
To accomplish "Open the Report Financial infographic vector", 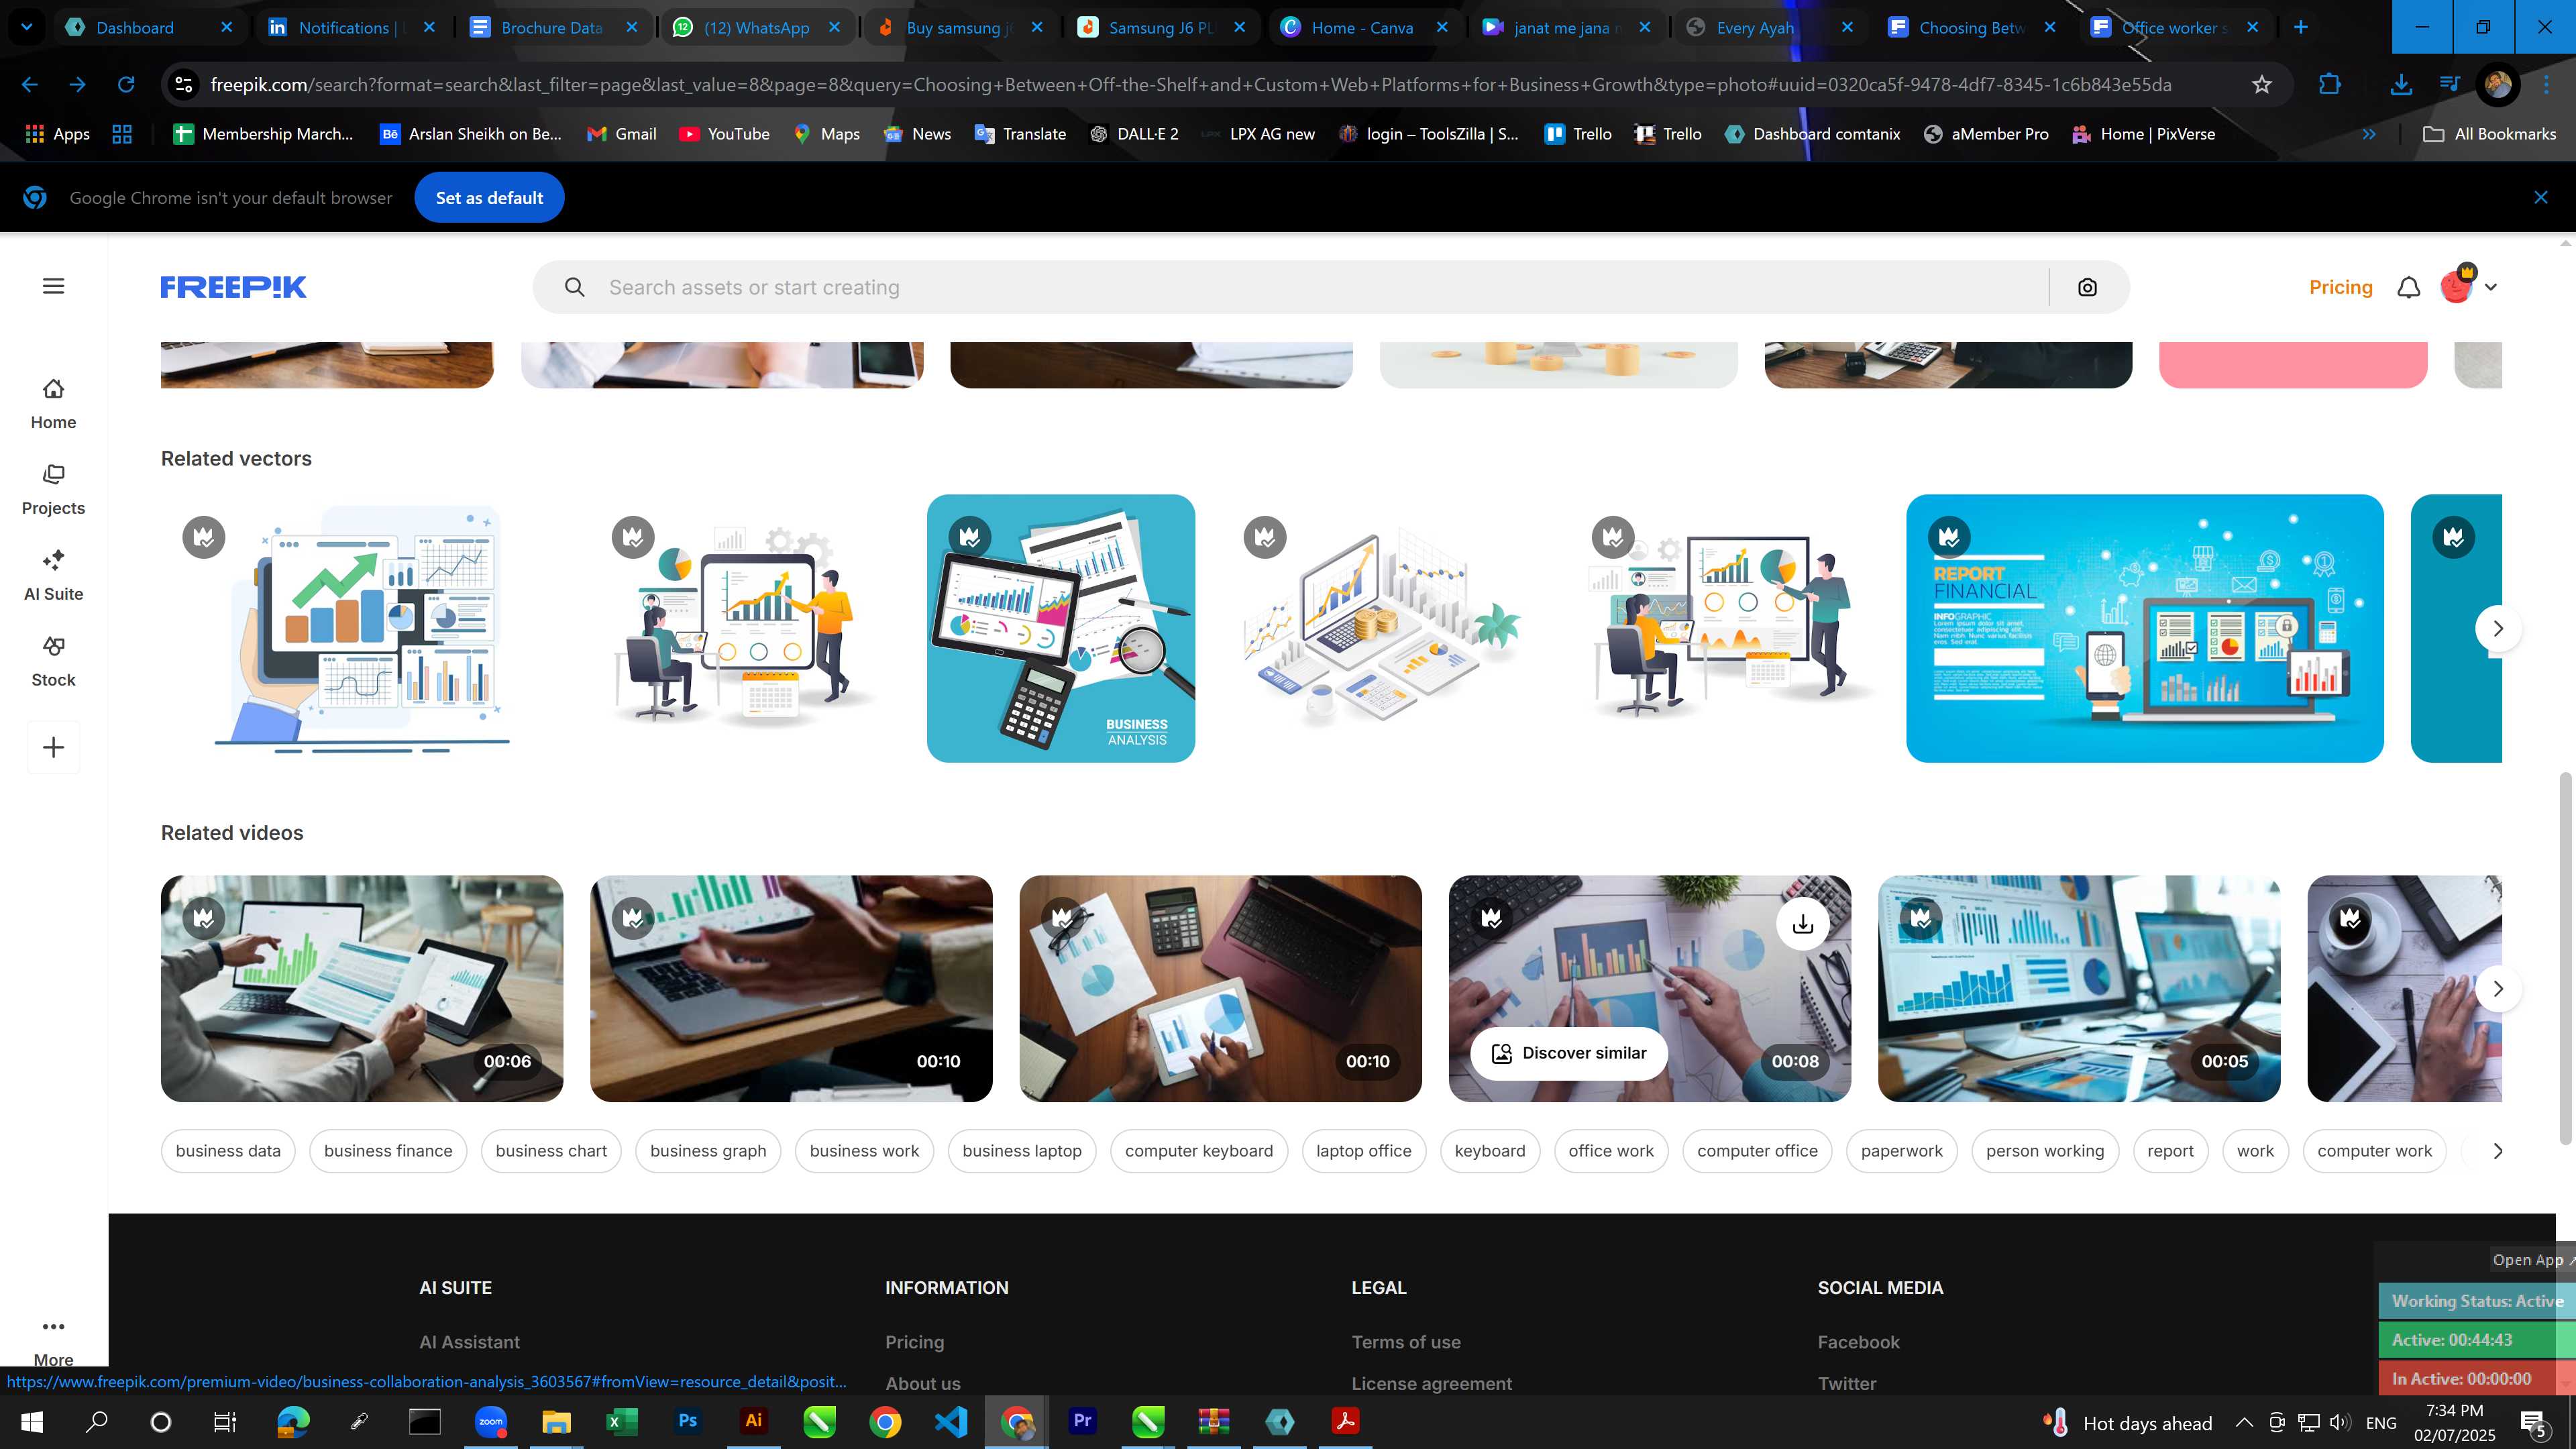I will pyautogui.click(x=2144, y=629).
